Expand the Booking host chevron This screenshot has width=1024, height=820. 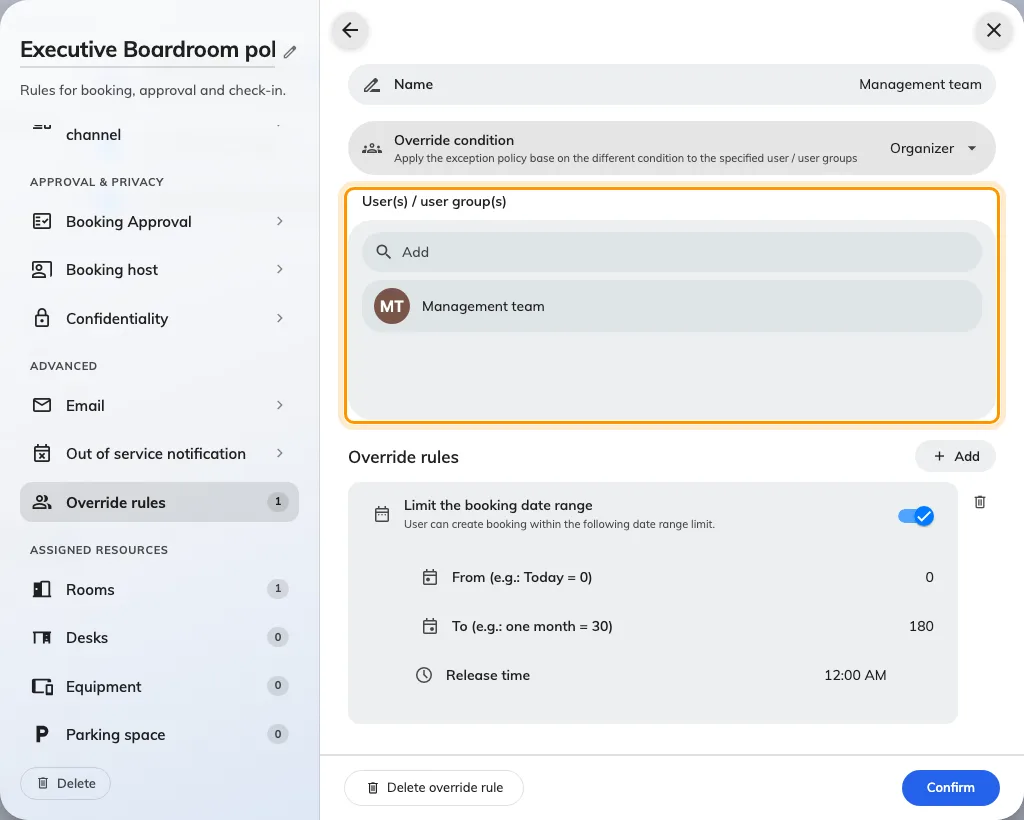(x=280, y=270)
